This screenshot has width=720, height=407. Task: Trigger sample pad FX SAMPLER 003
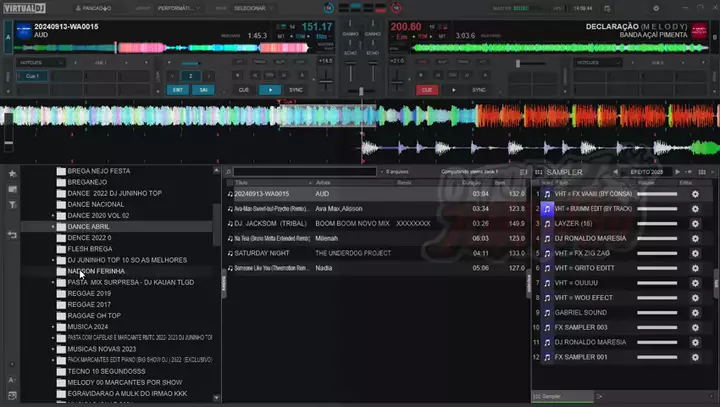(547, 328)
